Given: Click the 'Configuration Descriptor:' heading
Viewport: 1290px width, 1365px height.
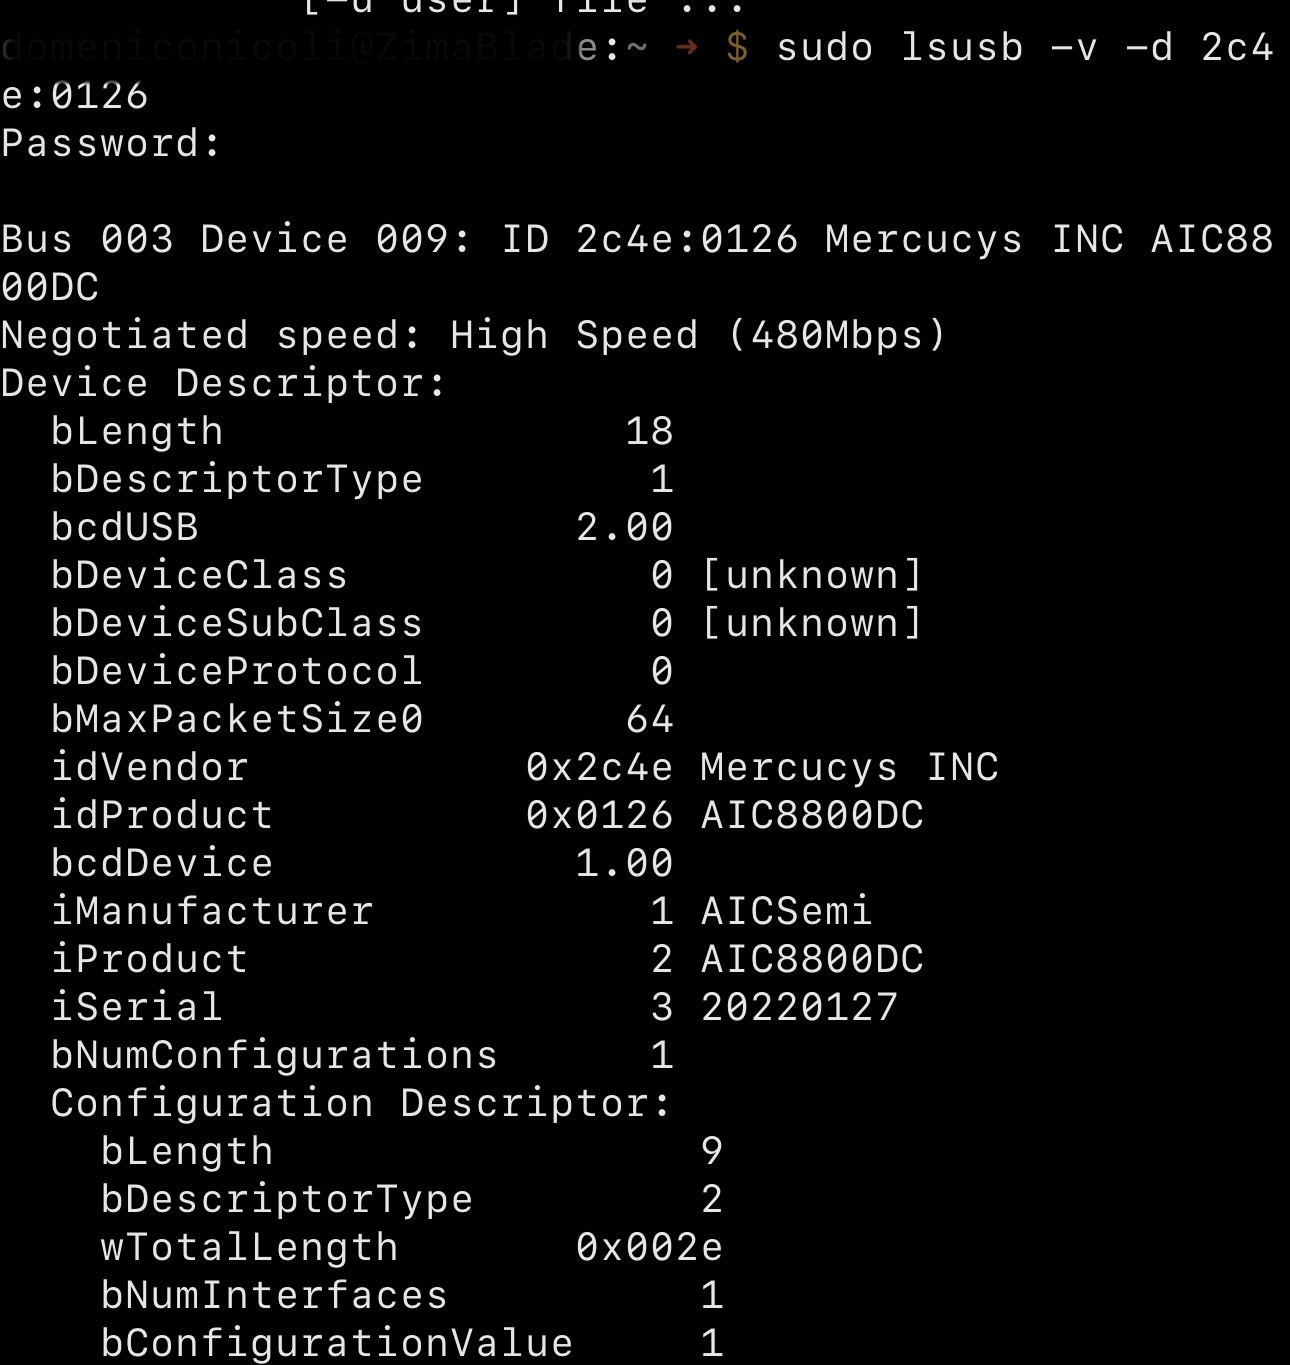Looking at the screenshot, I should tap(361, 1104).
